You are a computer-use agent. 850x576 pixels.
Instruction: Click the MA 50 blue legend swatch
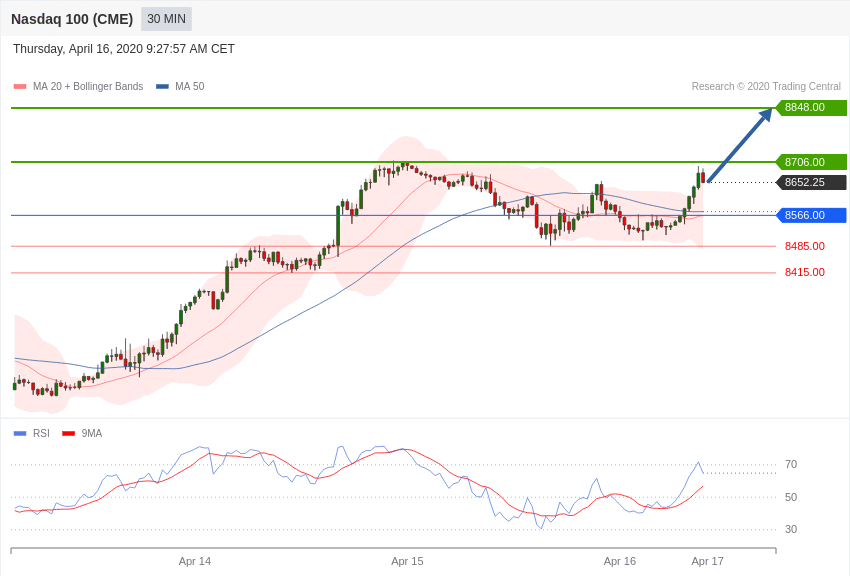[x=162, y=86]
